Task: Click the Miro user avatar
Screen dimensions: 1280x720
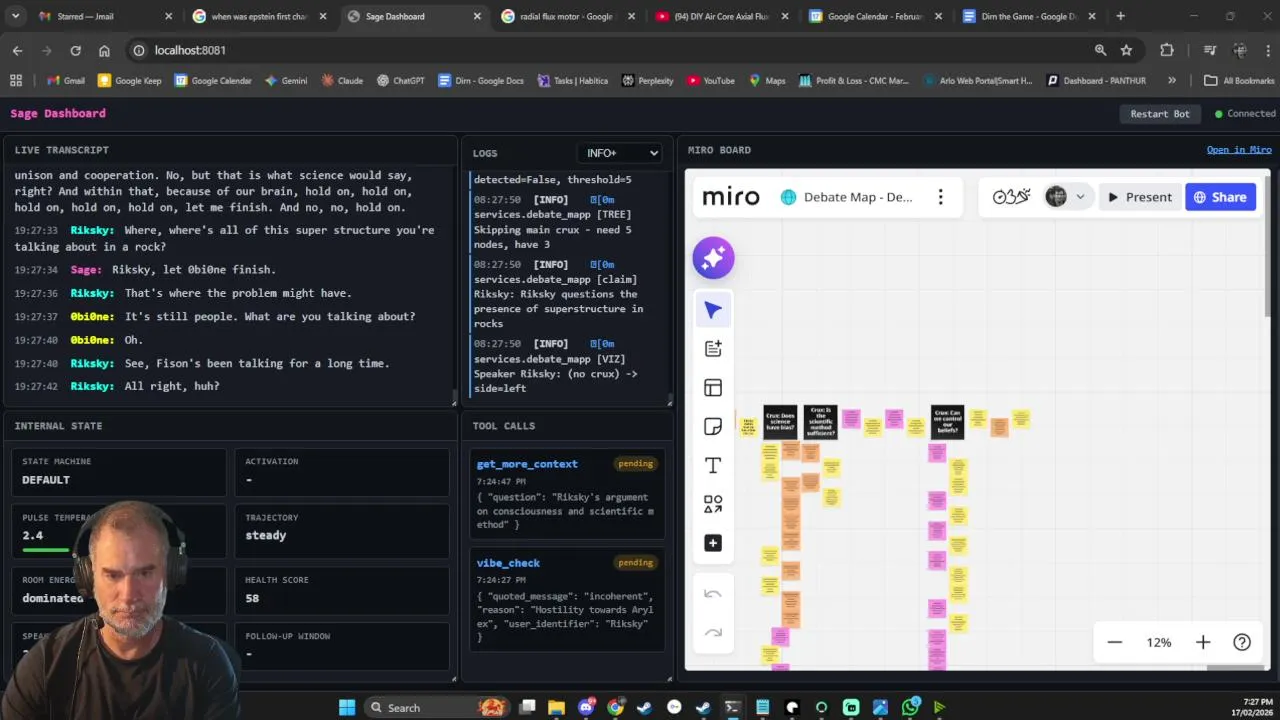Action: click(1056, 197)
